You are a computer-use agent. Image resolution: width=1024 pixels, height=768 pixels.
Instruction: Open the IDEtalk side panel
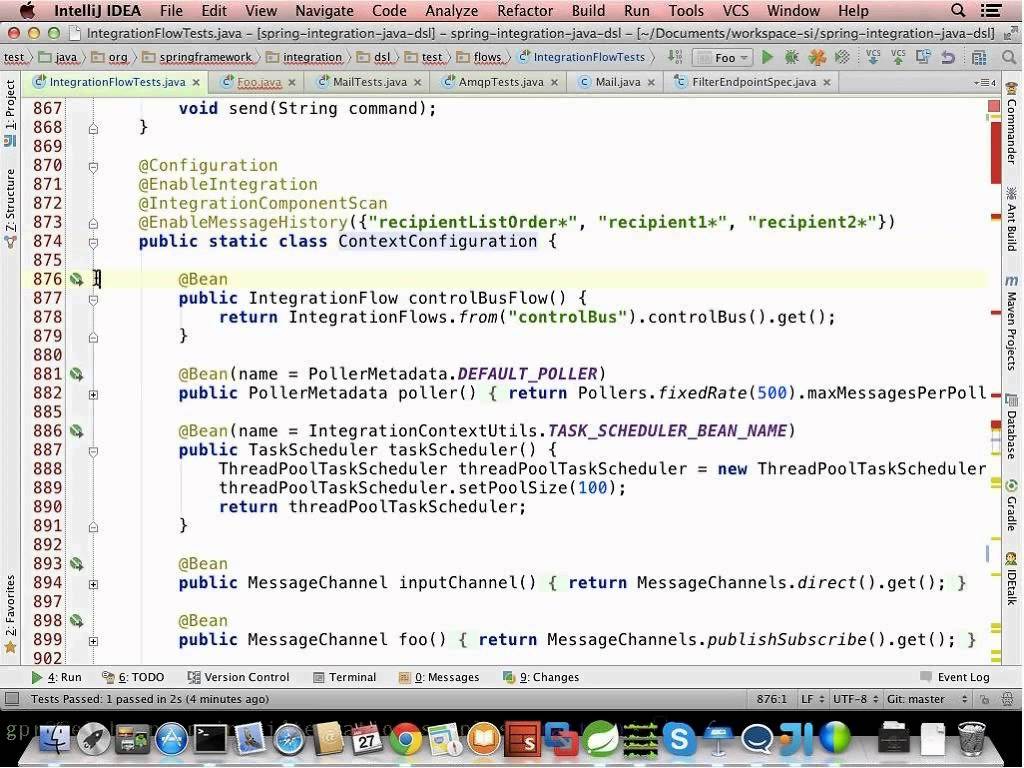pos(1012,579)
